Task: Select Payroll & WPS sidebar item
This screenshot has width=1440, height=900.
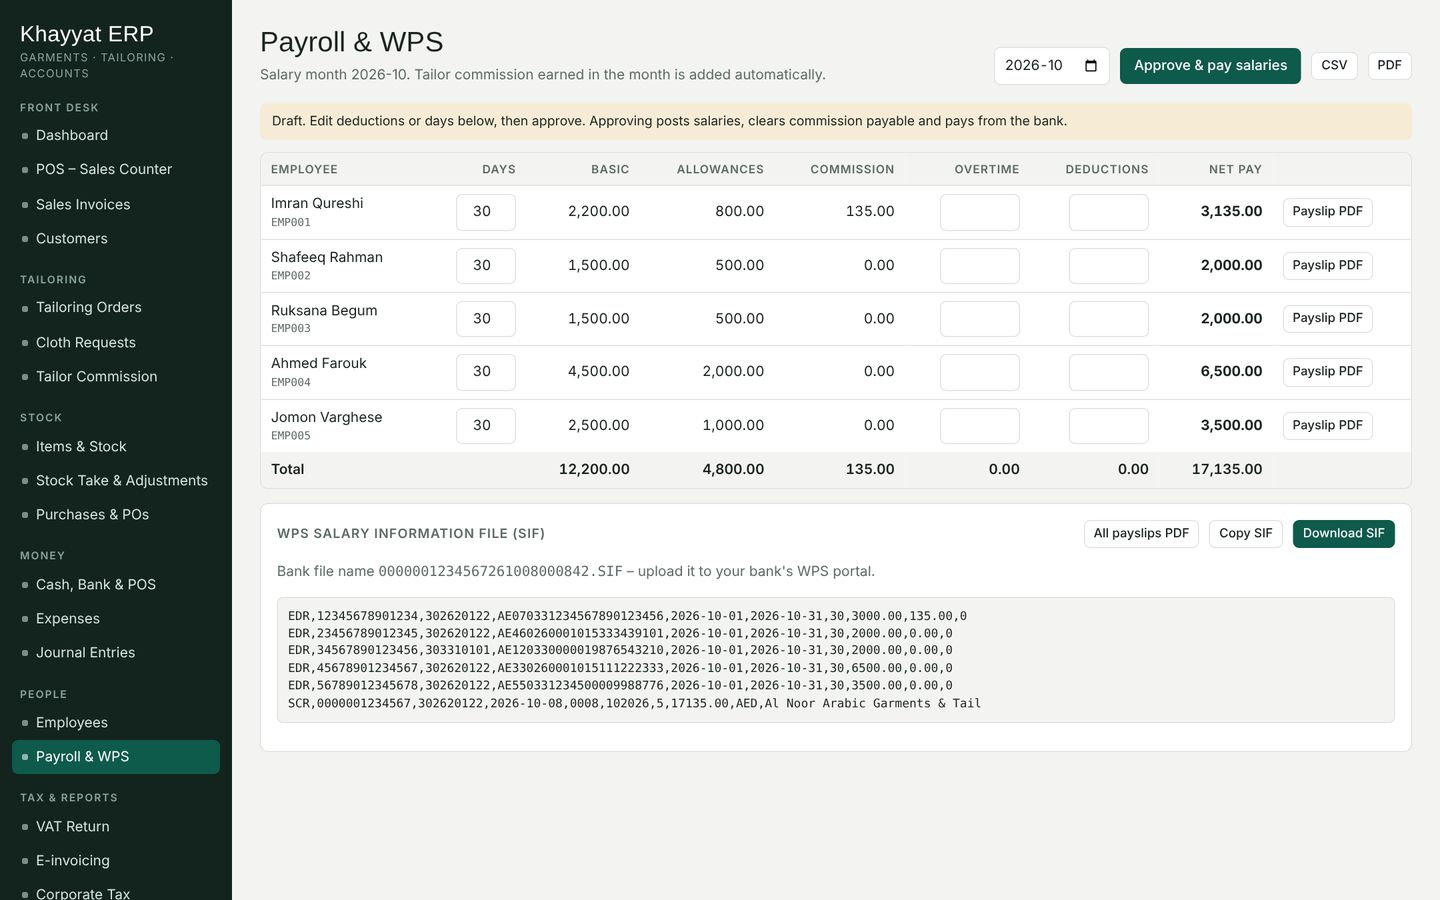Action: tap(116, 757)
